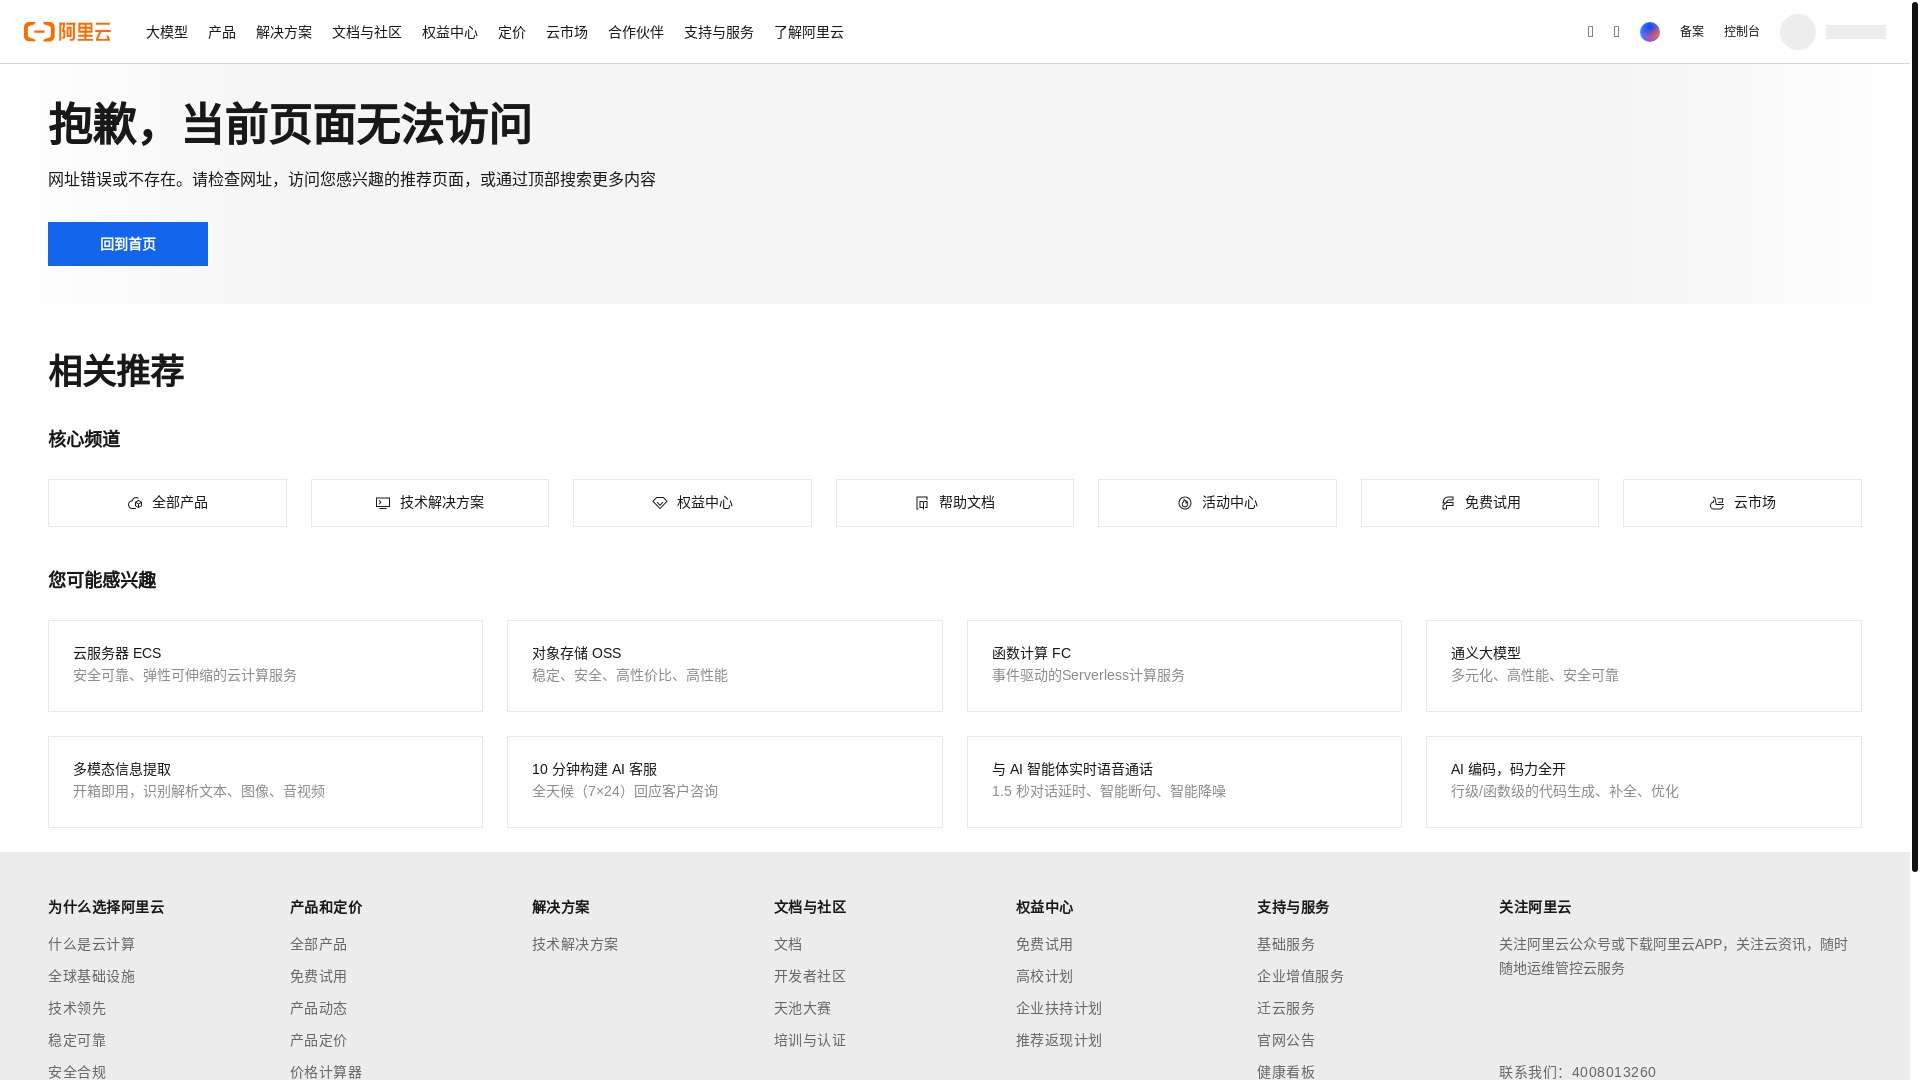Viewport: 1920px width, 1080px height.
Task: Click the page vertical scrollbar
Action: point(1915,436)
